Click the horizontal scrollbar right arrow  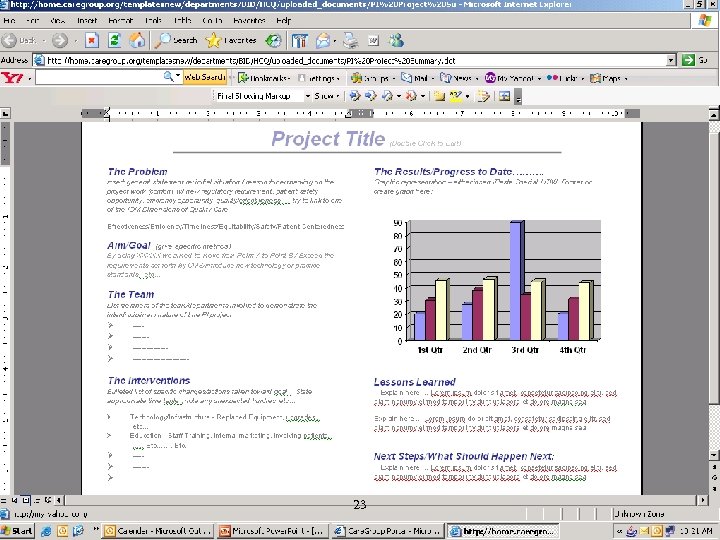703,500
